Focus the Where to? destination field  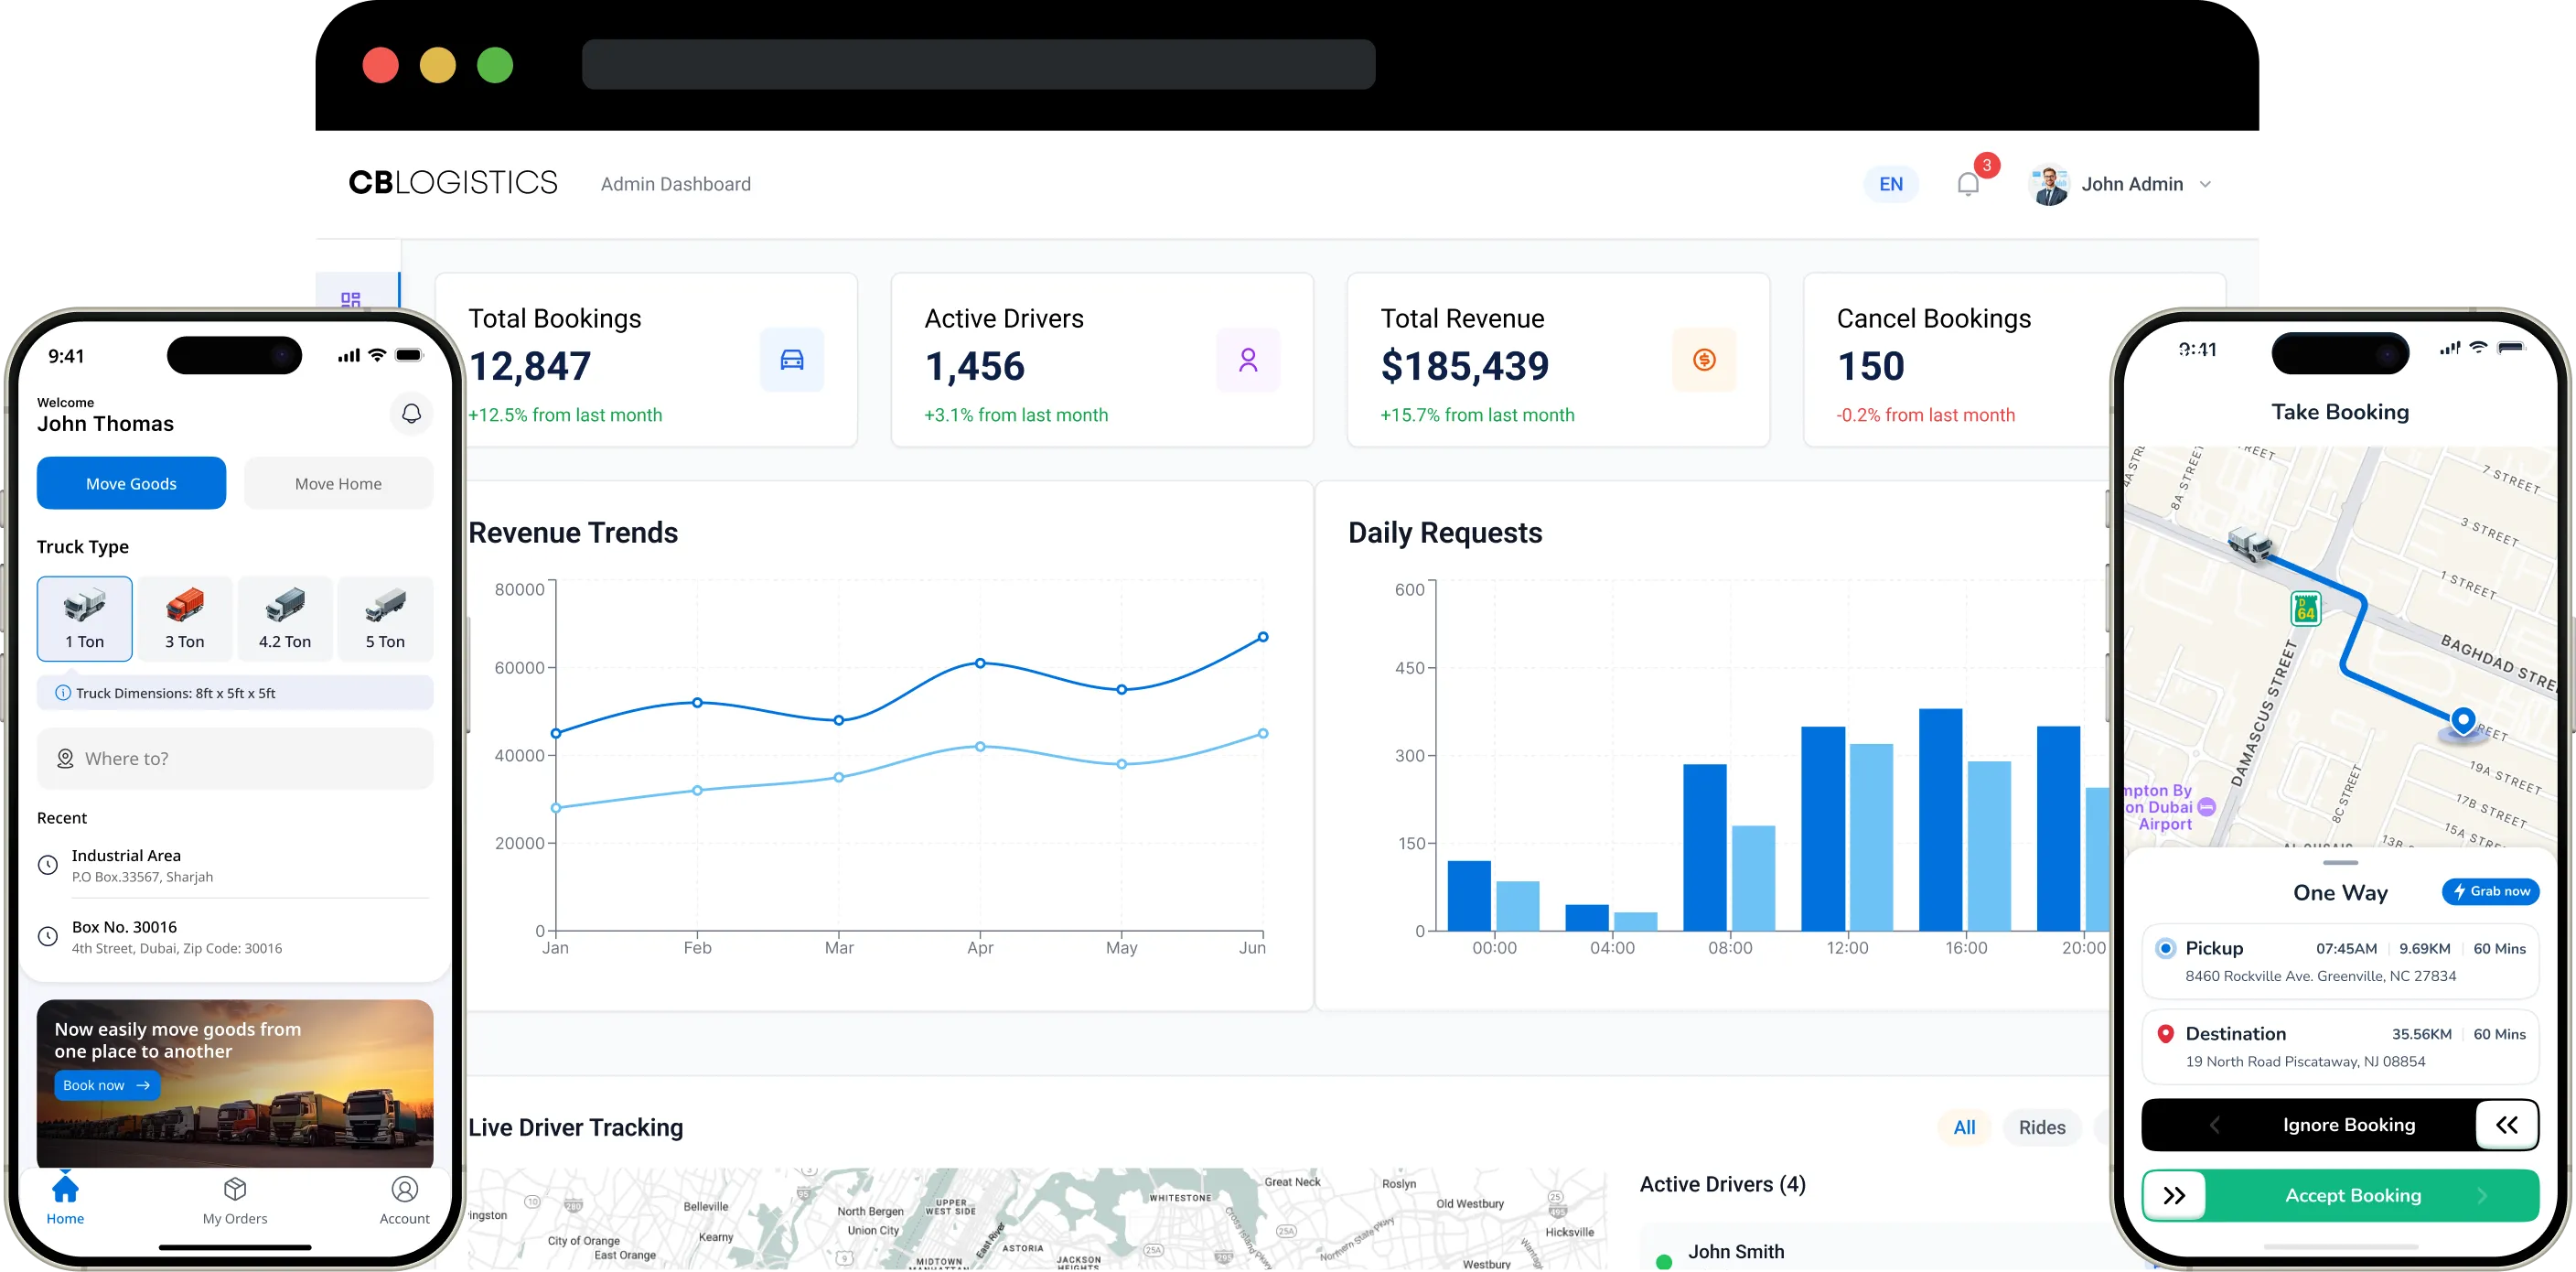(x=235, y=758)
